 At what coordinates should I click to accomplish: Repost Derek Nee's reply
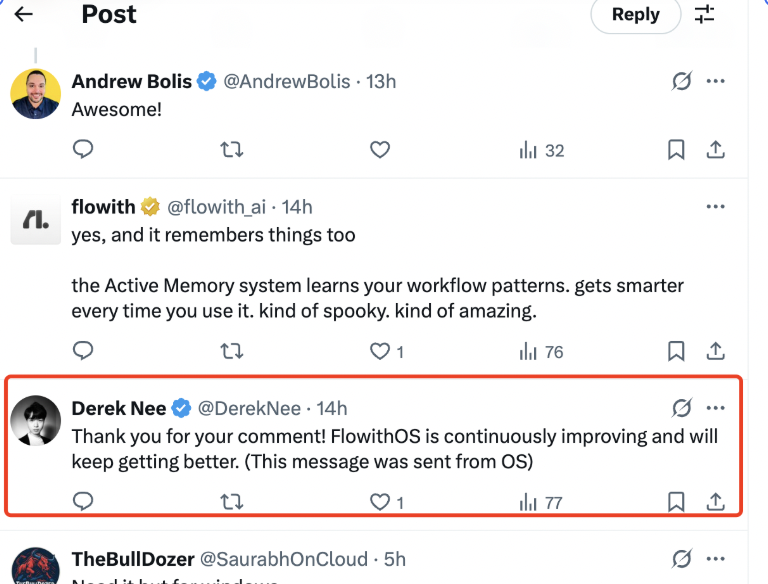point(231,502)
